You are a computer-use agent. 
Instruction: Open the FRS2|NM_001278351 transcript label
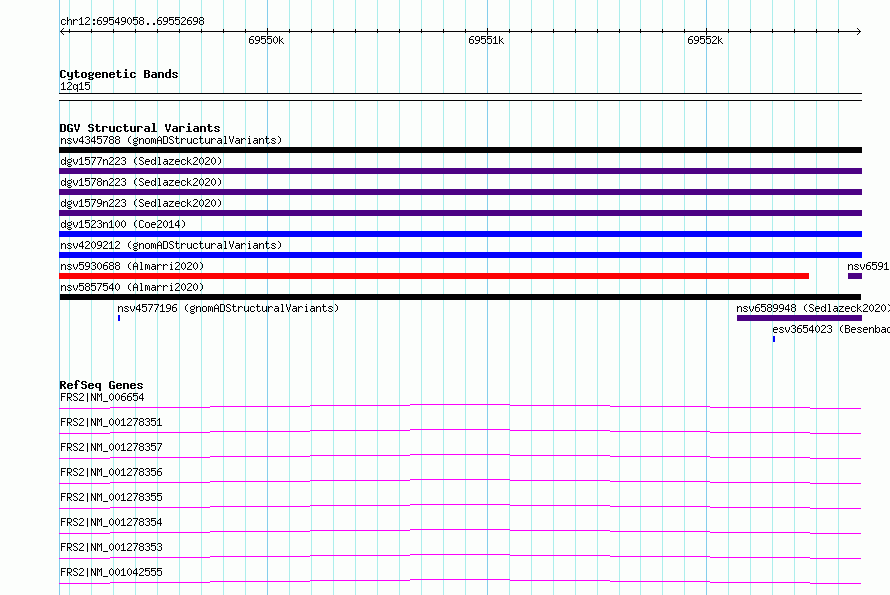[x=111, y=422]
